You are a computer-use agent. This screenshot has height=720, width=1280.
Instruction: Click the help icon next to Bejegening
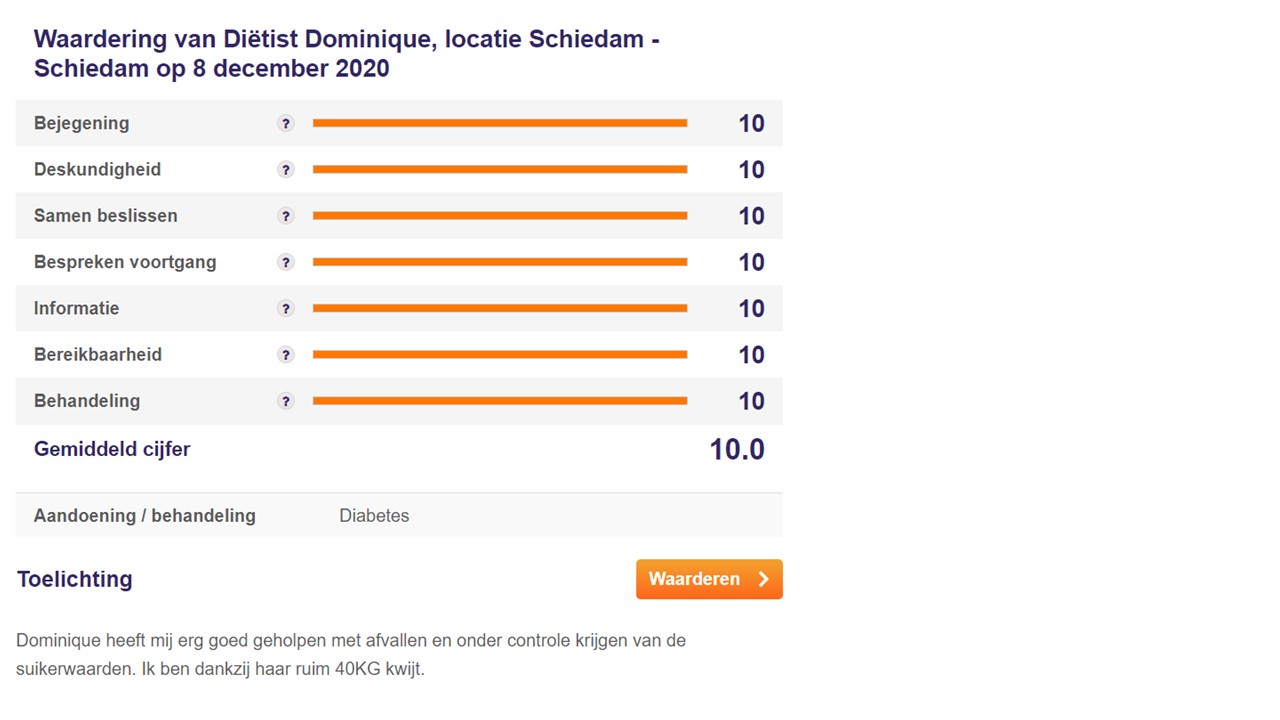pos(286,124)
